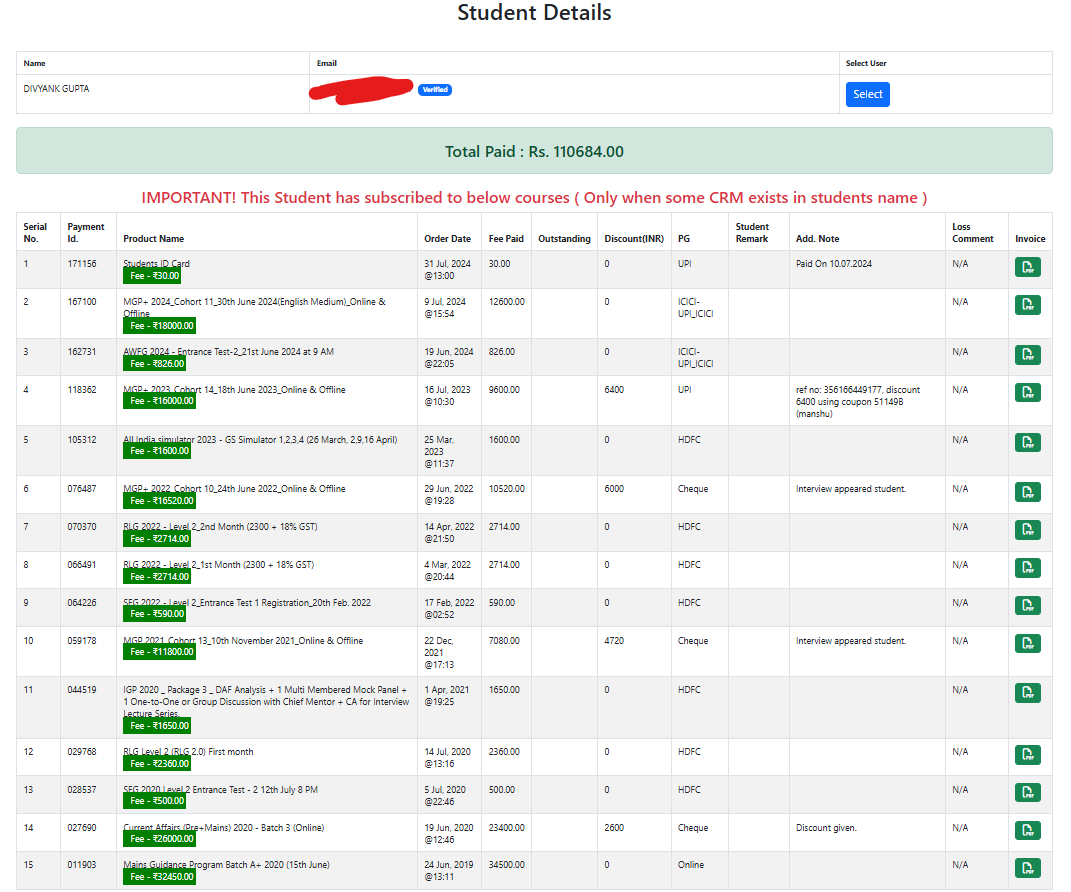This screenshot has height=892, width=1071.
Task: Open invoice PDF for Students ID Card
Action: 1027,267
